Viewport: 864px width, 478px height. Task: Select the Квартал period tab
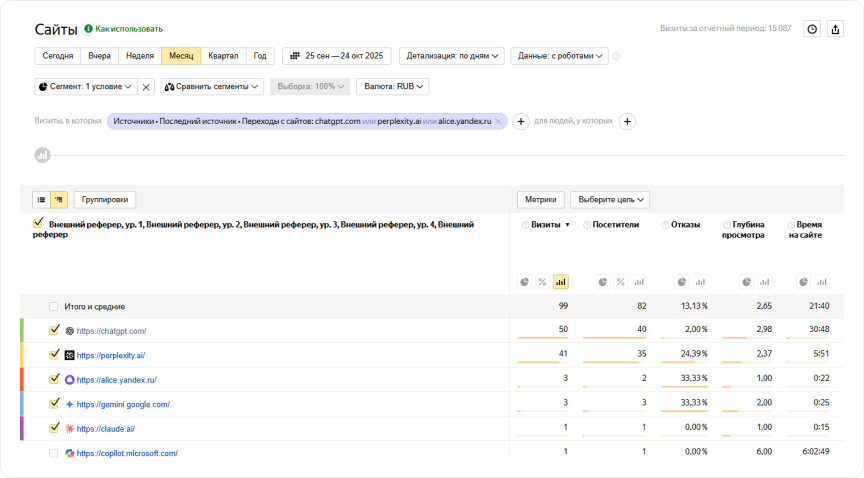223,56
